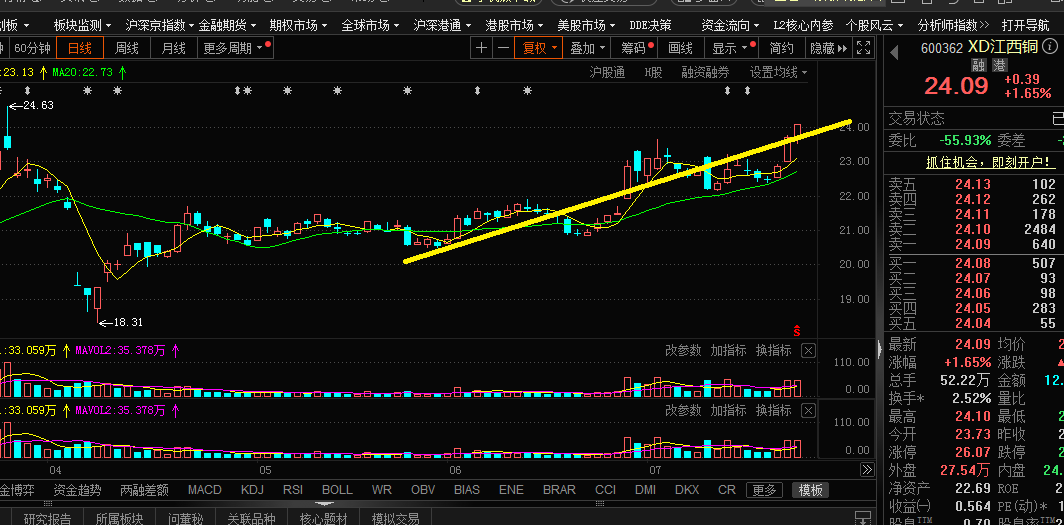Open the 美股市场 dropdown menu
This screenshot has width=1064, height=525.
coord(586,25)
